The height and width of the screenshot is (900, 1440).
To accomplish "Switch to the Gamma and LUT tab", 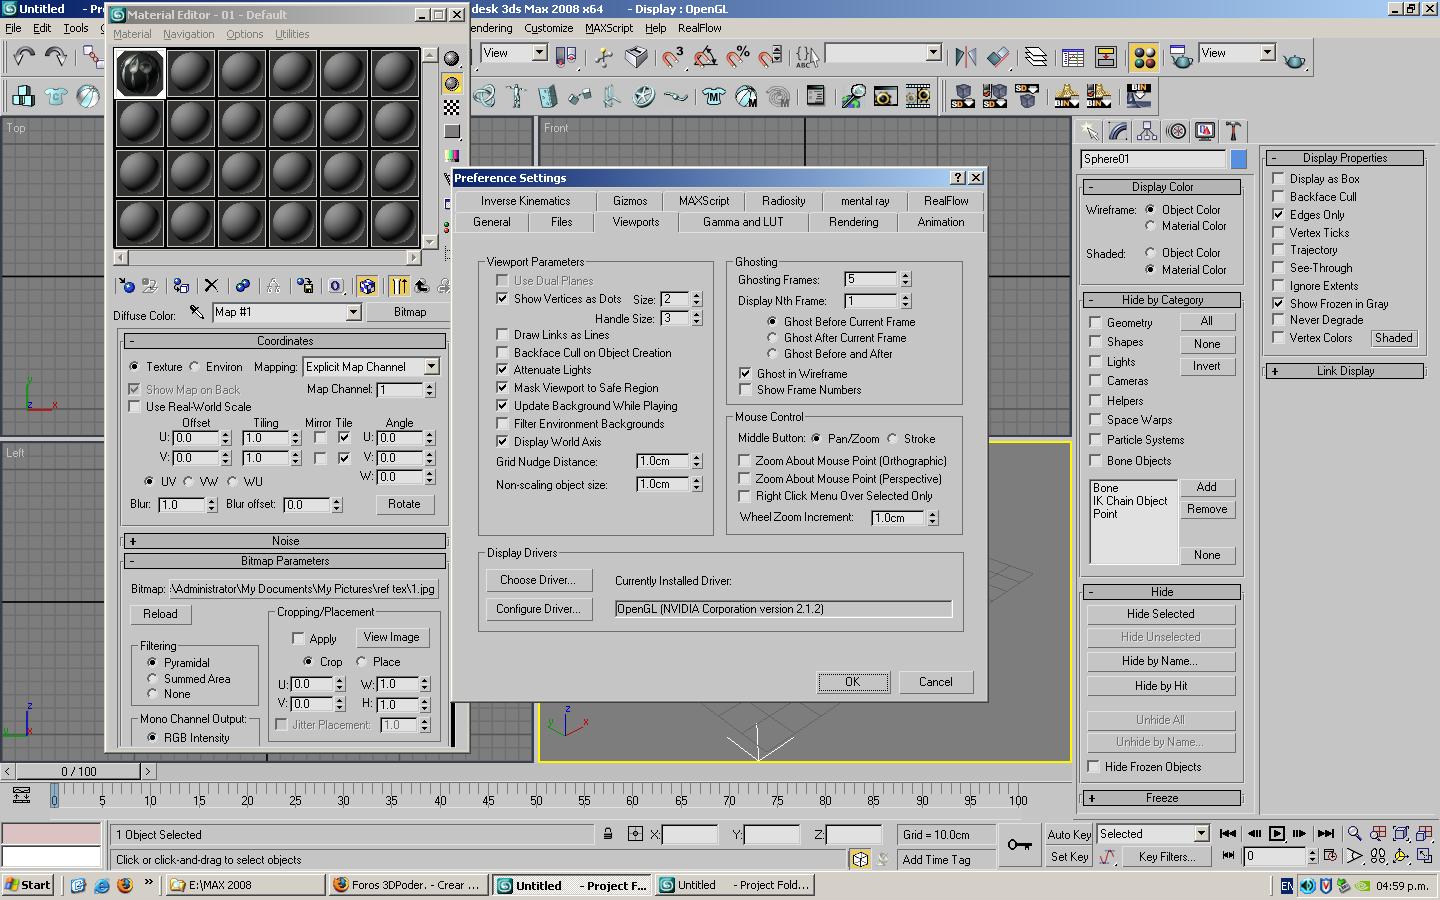I will click(742, 222).
